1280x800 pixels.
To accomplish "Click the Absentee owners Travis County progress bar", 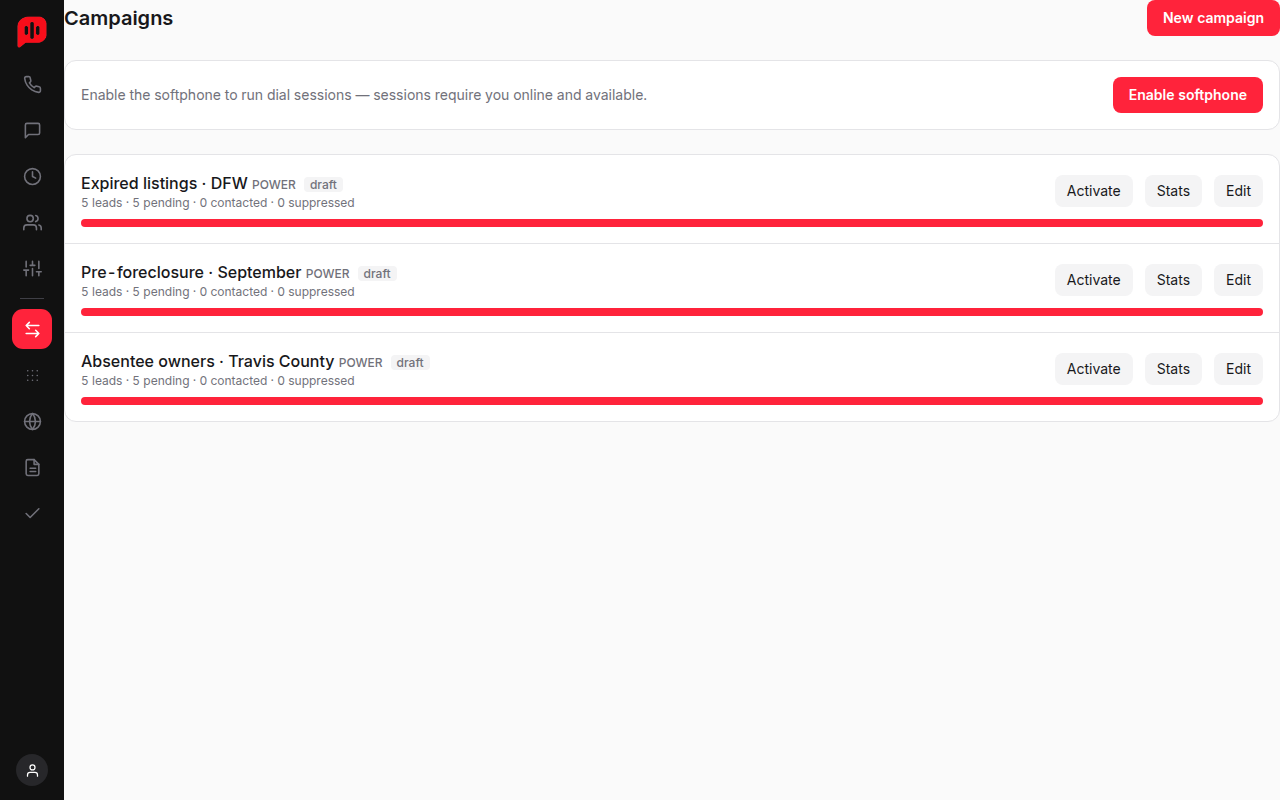I will [672, 401].
